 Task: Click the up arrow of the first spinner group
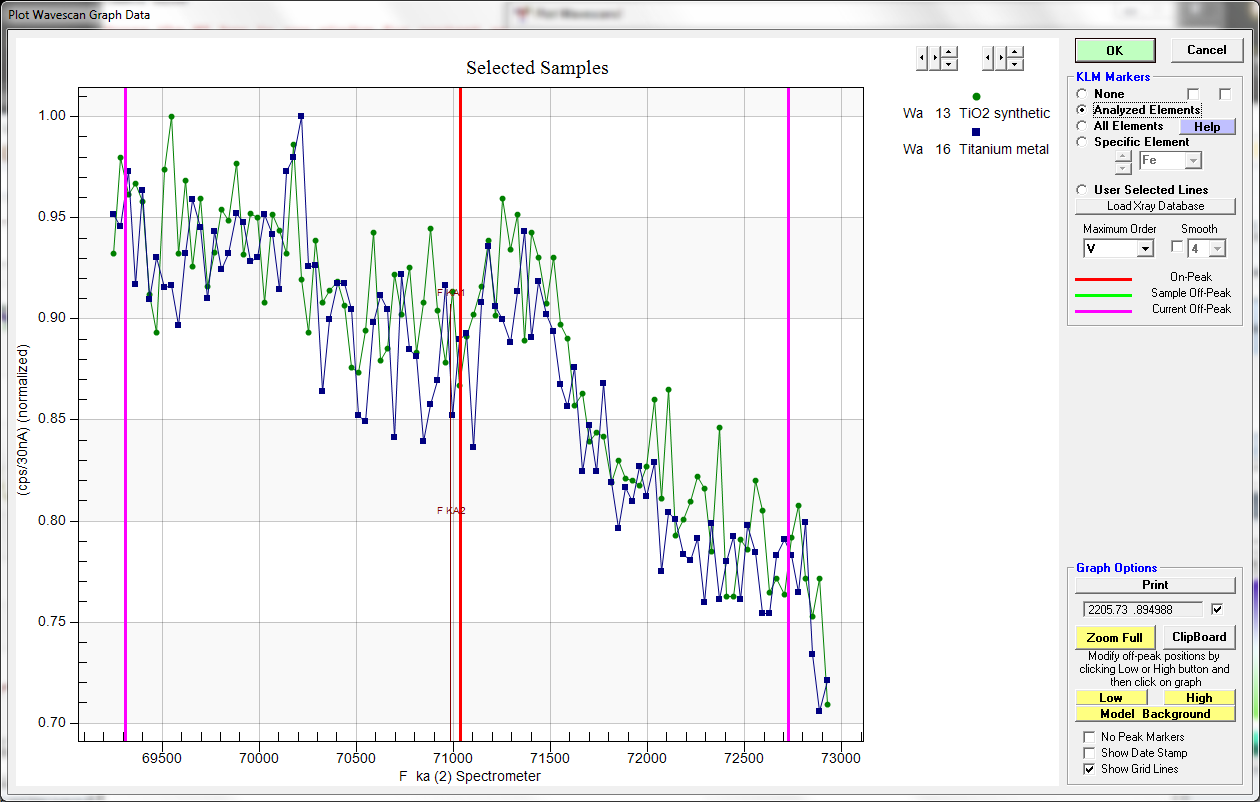pos(949,52)
